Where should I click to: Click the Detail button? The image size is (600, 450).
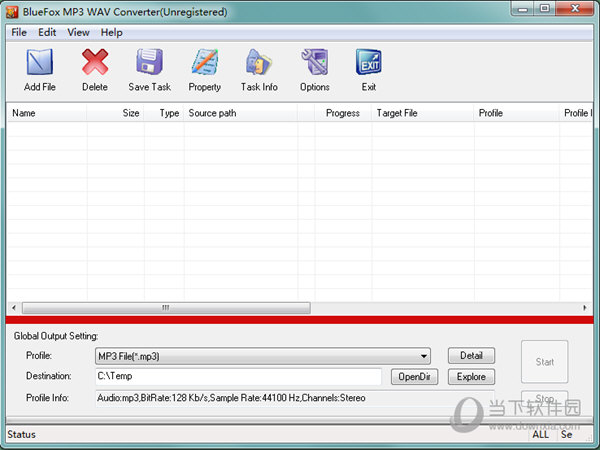click(471, 355)
